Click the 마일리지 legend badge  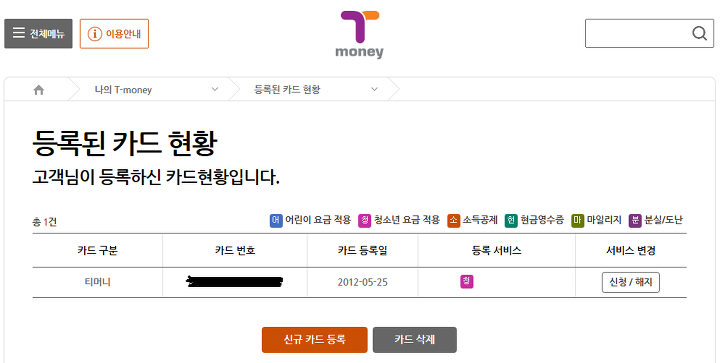pyautogui.click(x=577, y=220)
